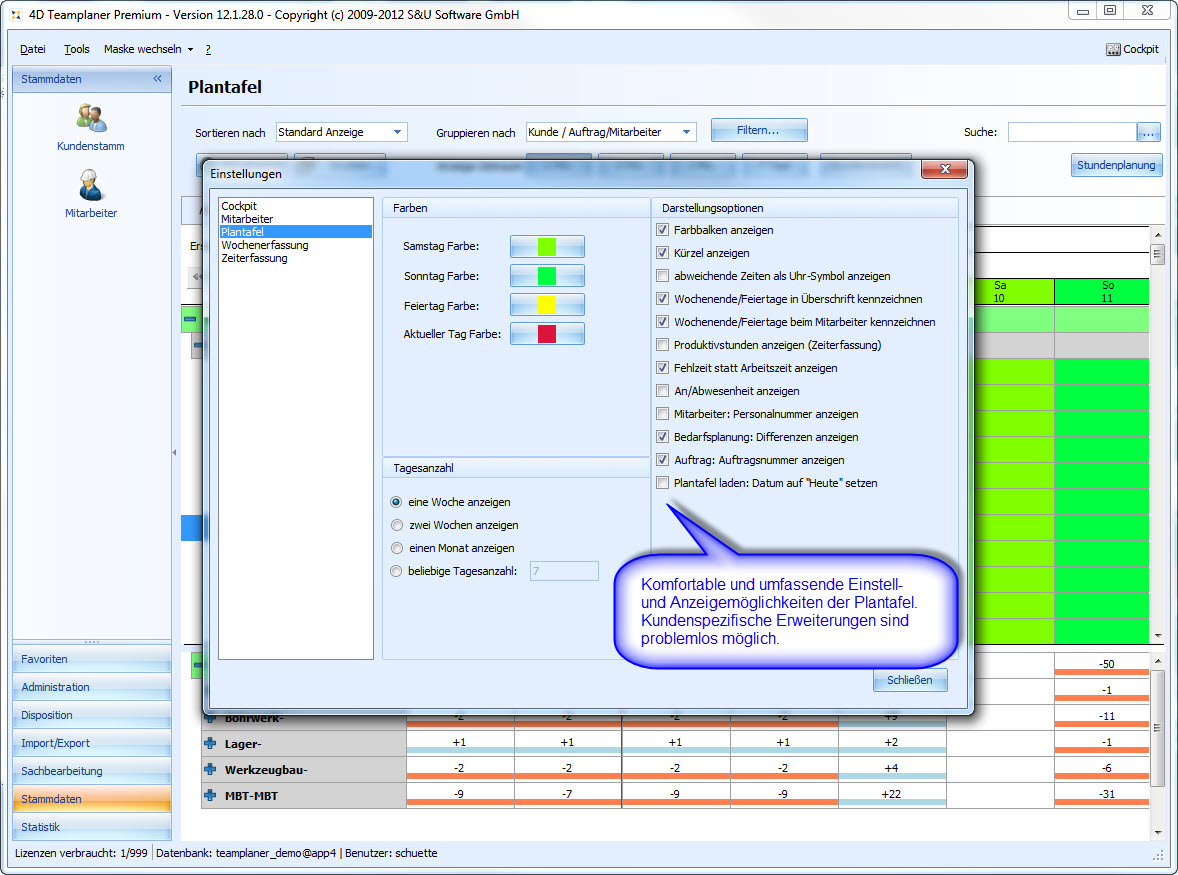The height and width of the screenshot is (875, 1178).
Task: Toggle An/Abwesenheit anzeigen checkbox
Action: (x=662, y=391)
